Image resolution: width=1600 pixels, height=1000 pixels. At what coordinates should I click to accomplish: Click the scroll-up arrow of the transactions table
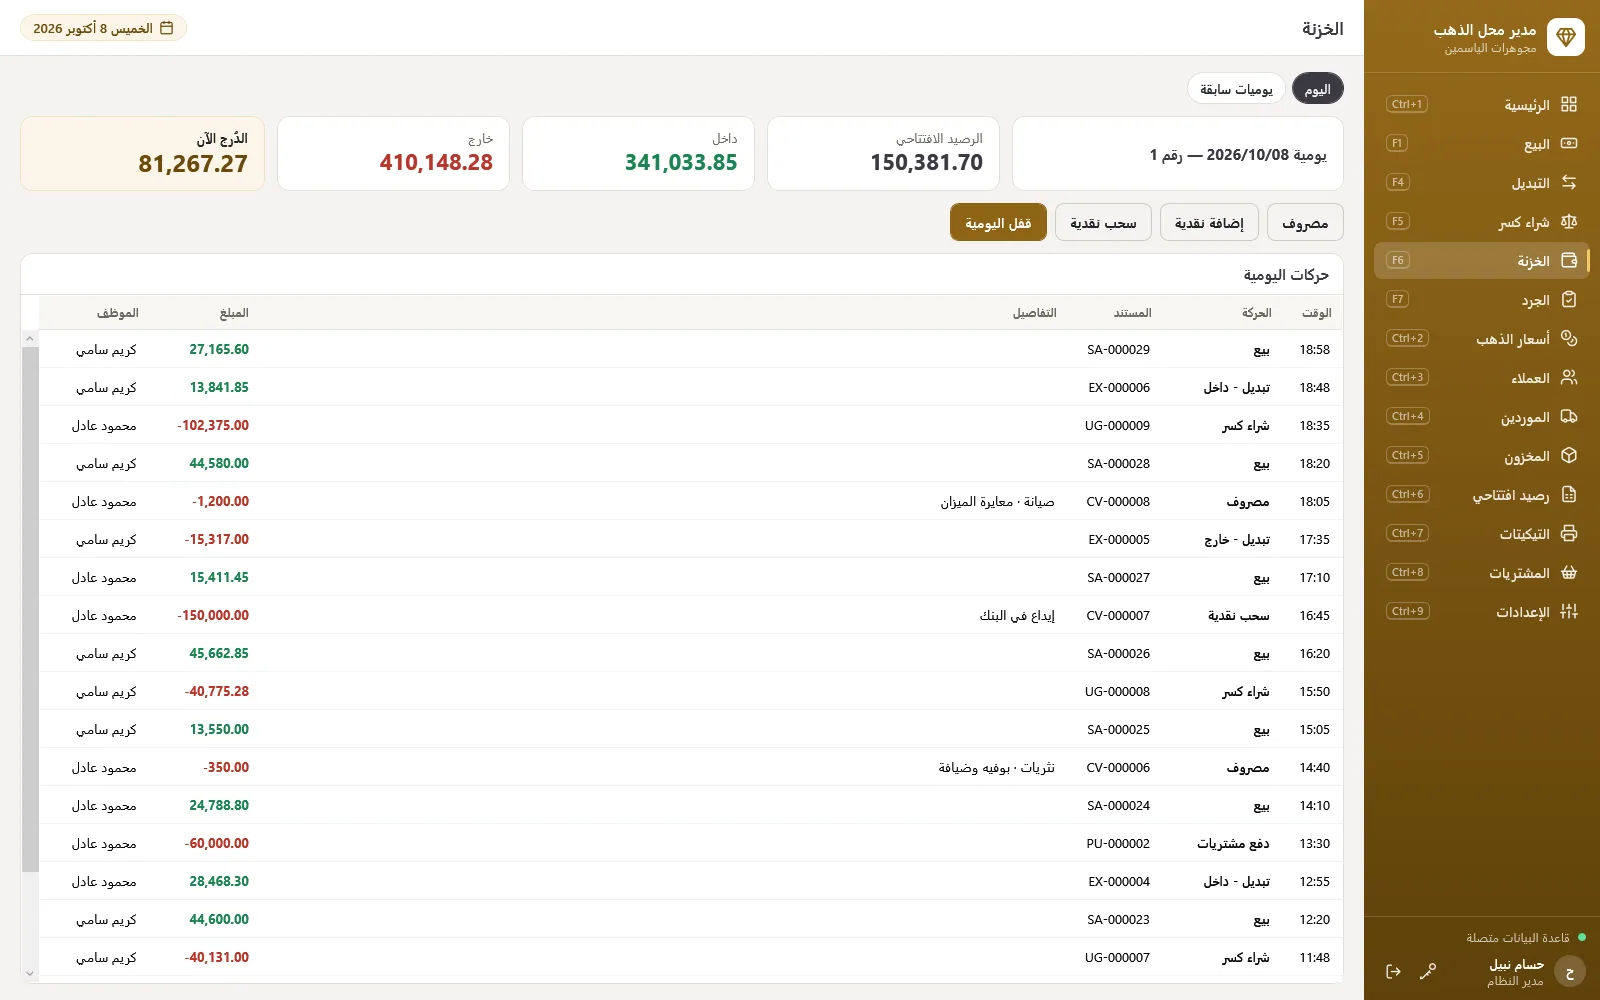[x=29, y=339]
